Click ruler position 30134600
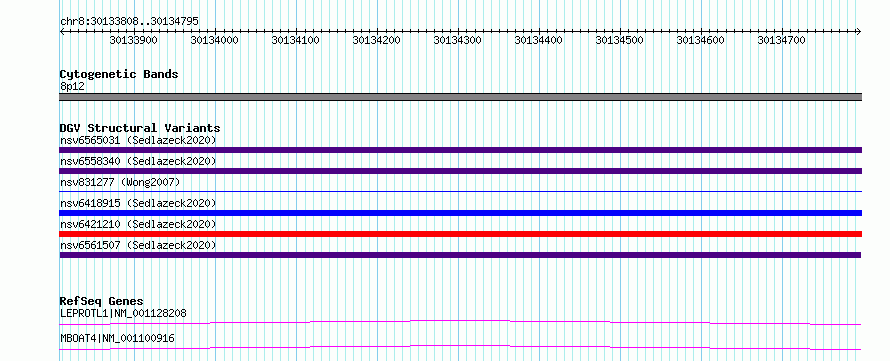The width and height of the screenshot is (890, 361). (701, 40)
